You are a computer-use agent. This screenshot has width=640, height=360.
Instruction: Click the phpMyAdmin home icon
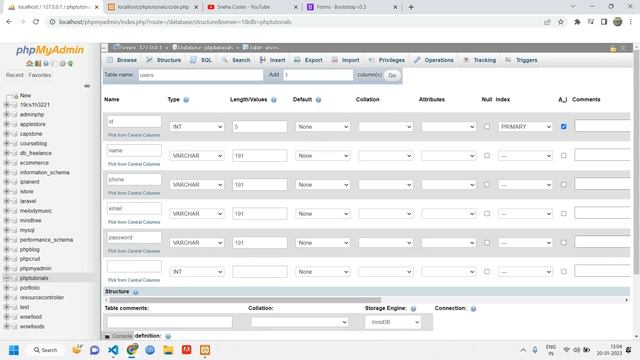[x=29, y=64]
